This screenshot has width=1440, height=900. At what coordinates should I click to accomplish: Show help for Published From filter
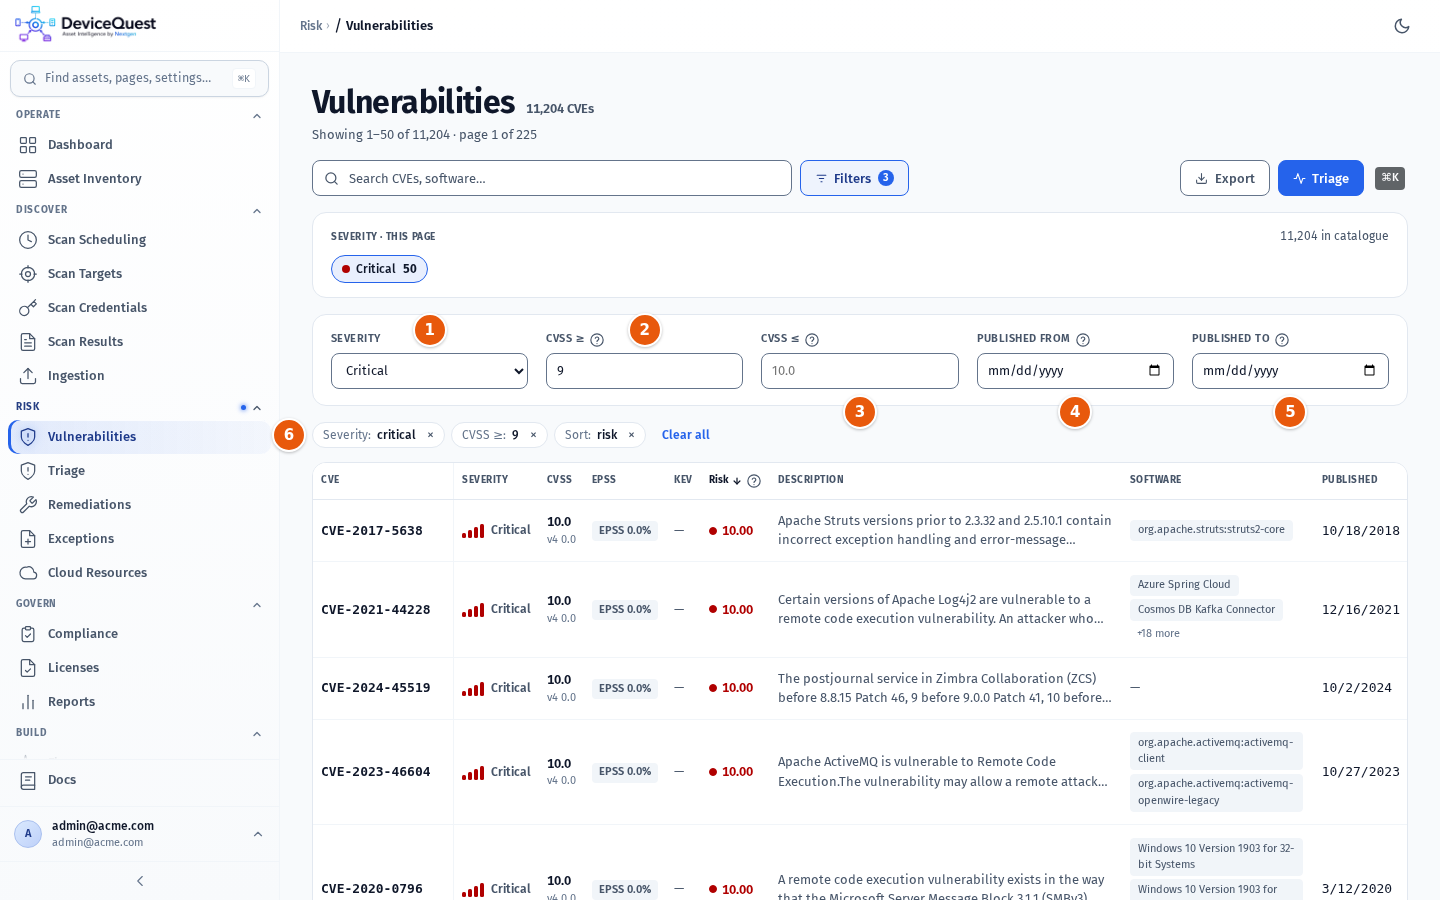coord(1083,340)
